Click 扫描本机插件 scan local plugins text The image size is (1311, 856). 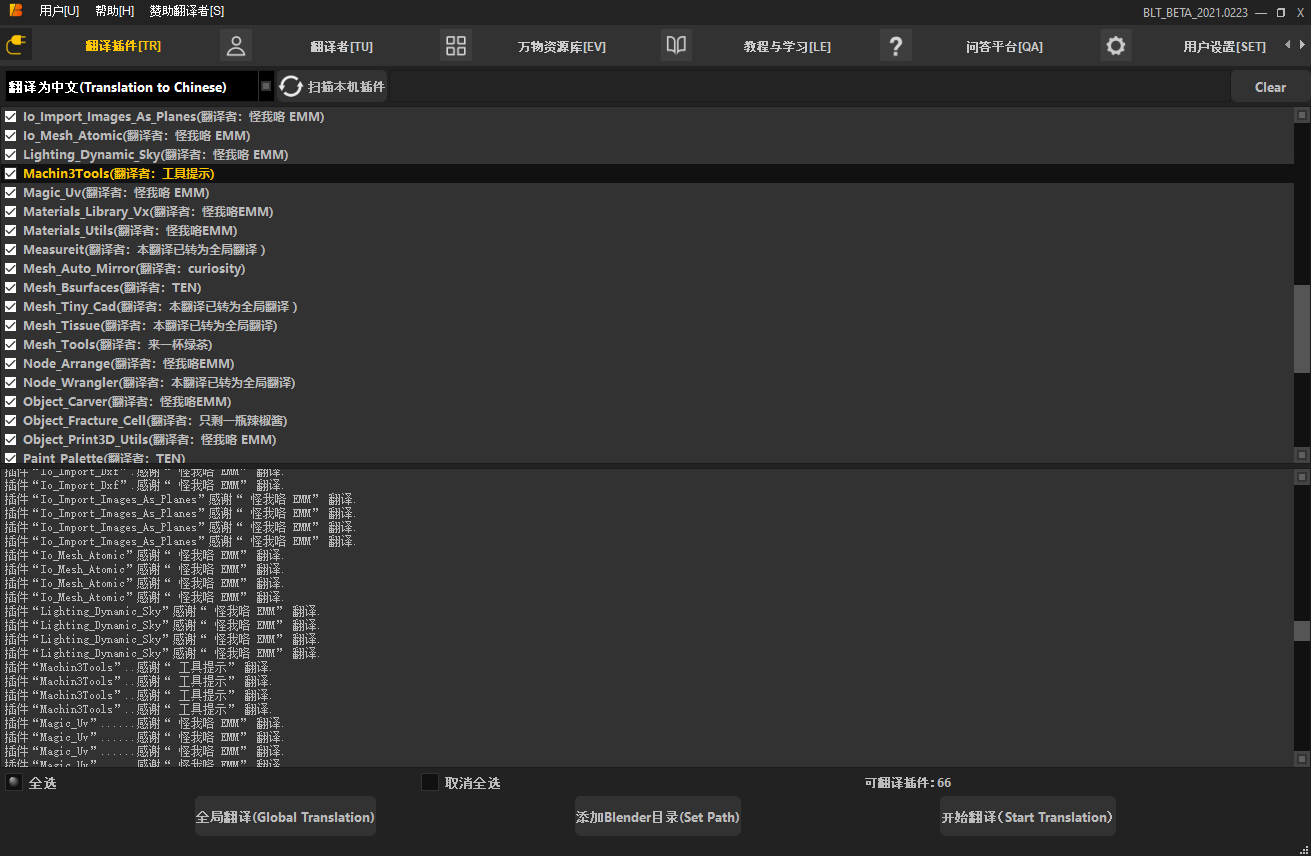pyautogui.click(x=346, y=87)
